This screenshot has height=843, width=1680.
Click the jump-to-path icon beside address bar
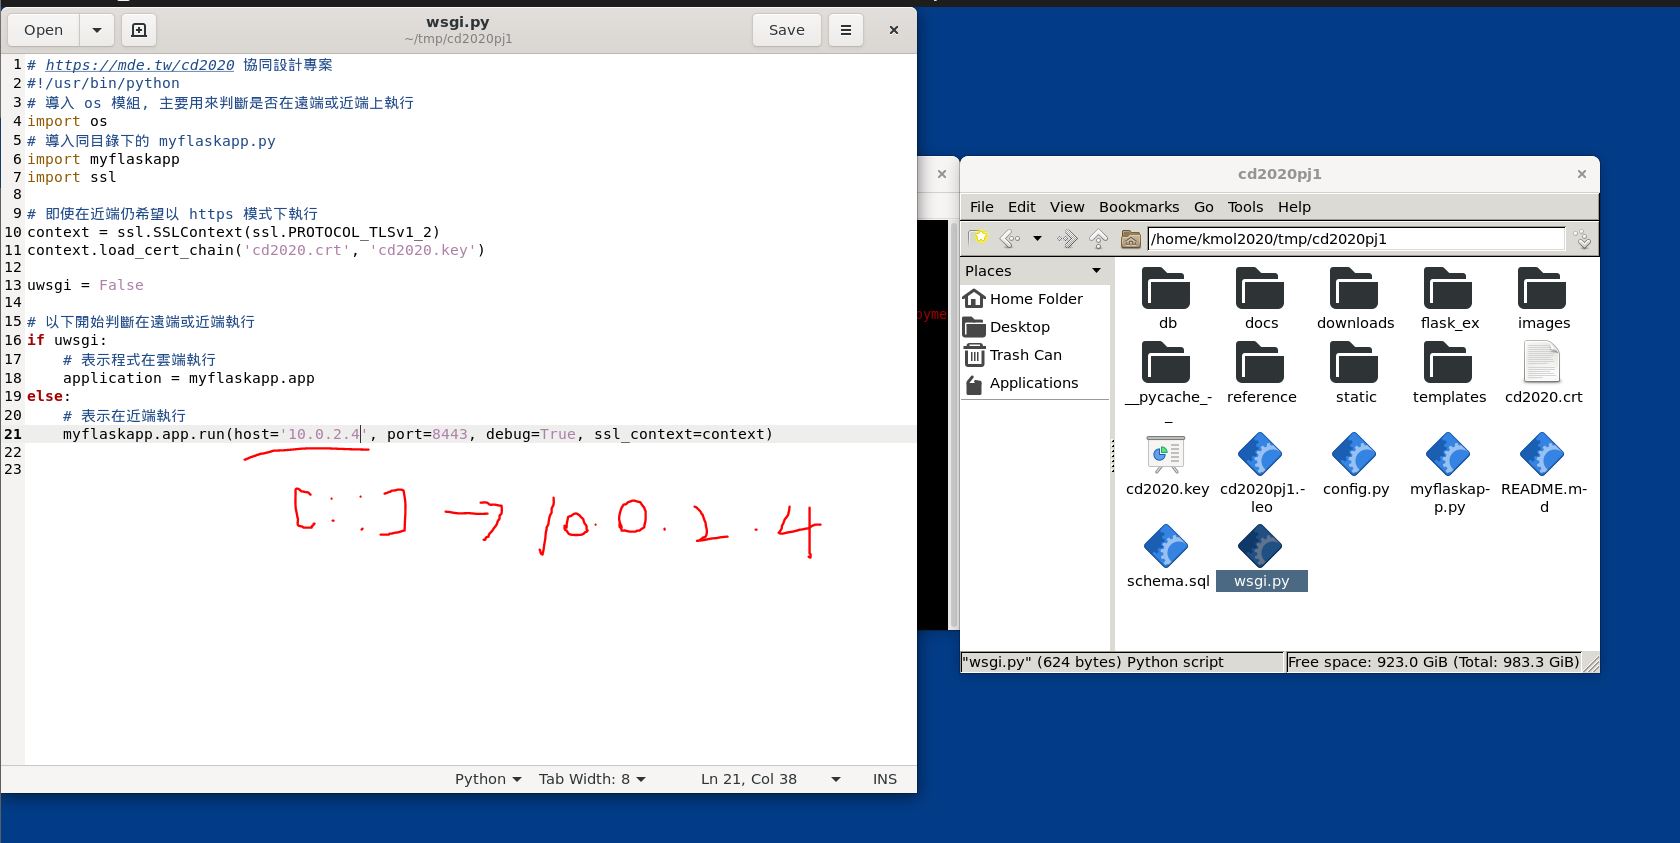pos(1582,238)
